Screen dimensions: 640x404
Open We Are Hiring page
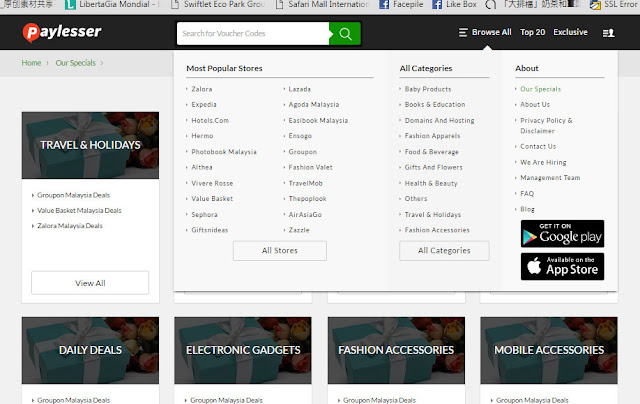[543, 162]
